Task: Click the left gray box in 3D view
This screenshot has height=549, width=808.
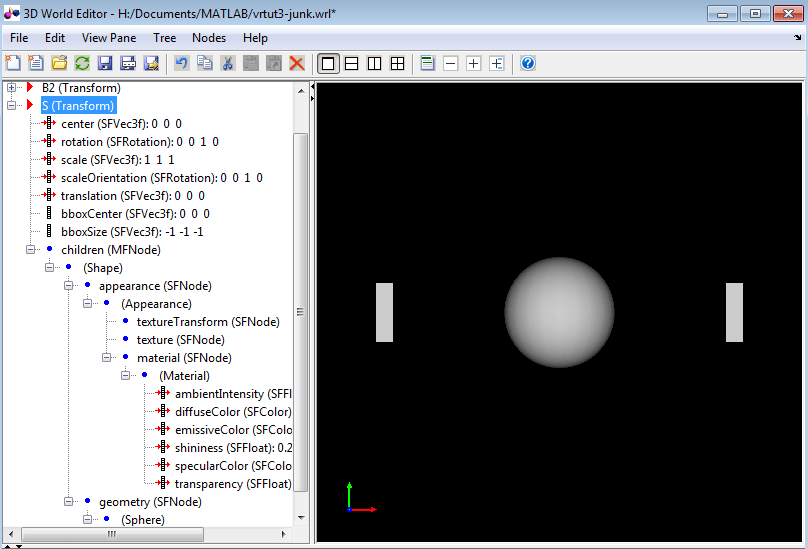Action: [384, 312]
